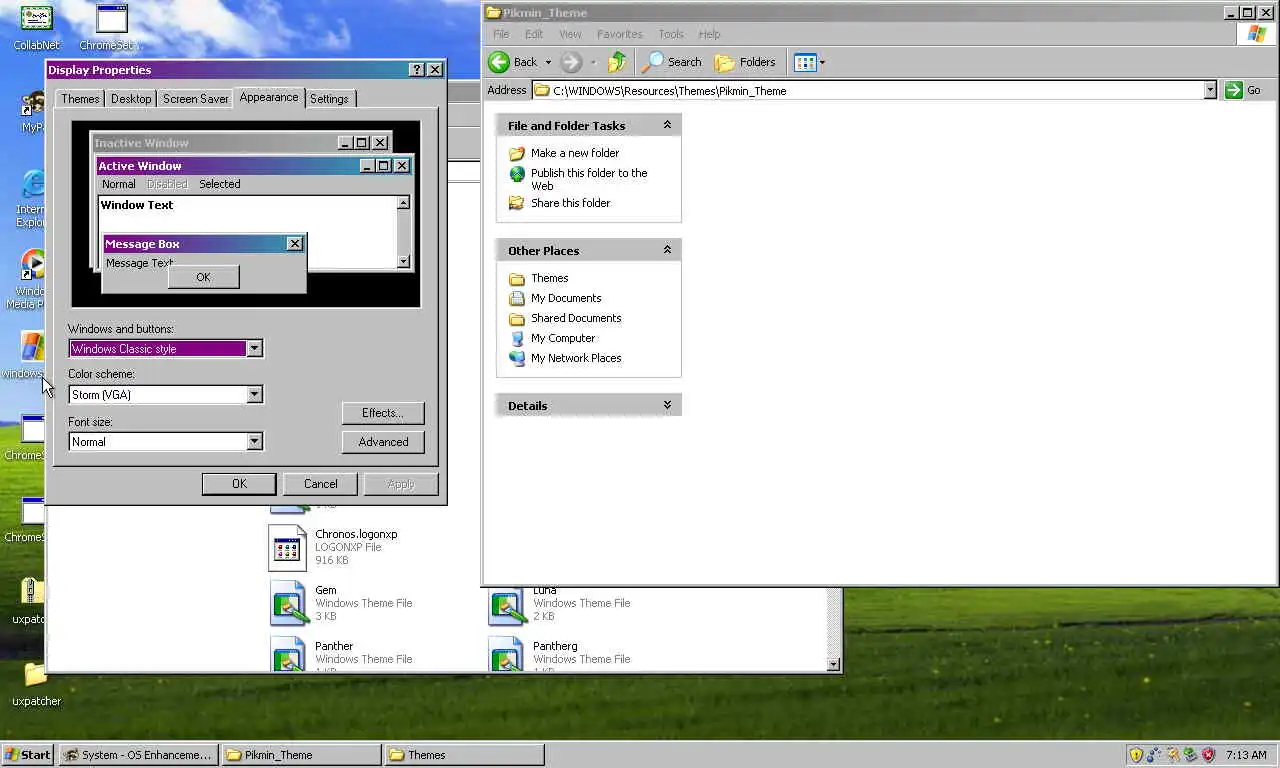The image size is (1280, 768).
Task: Switch to System - OS Enhancement taskbar button
Action: (138, 755)
